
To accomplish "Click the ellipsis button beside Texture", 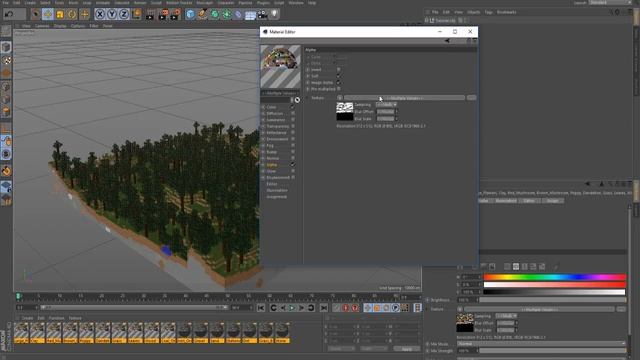I will pyautogui.click(x=471, y=98).
